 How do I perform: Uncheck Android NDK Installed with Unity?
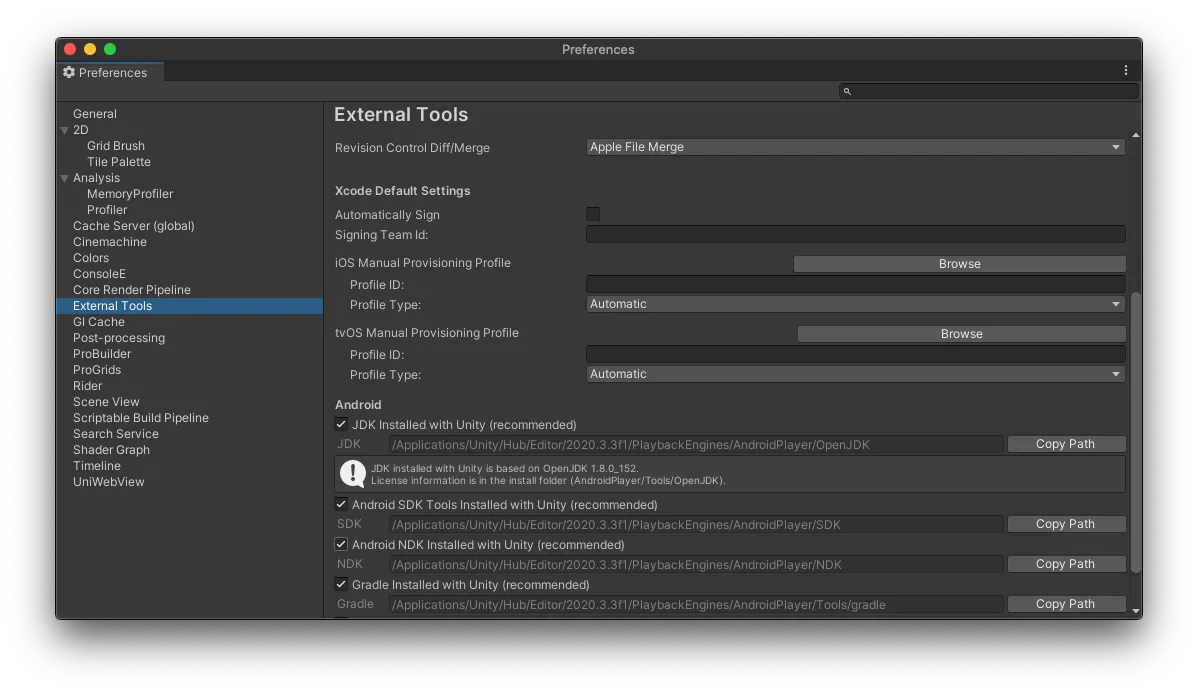point(341,544)
